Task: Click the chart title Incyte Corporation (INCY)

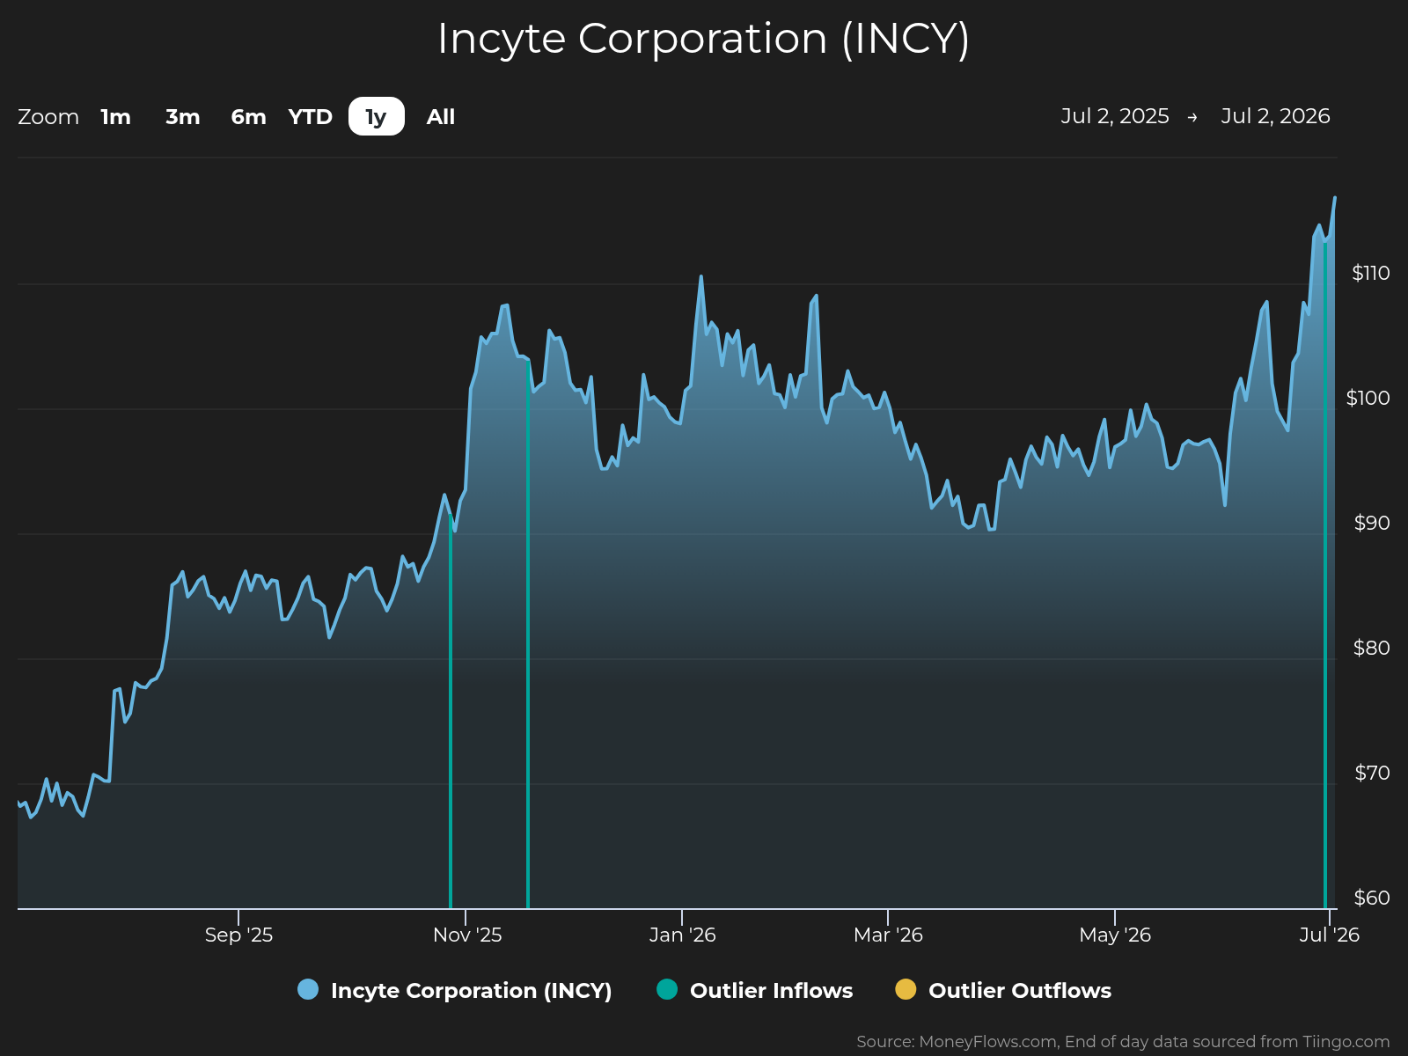Action: coord(704,40)
